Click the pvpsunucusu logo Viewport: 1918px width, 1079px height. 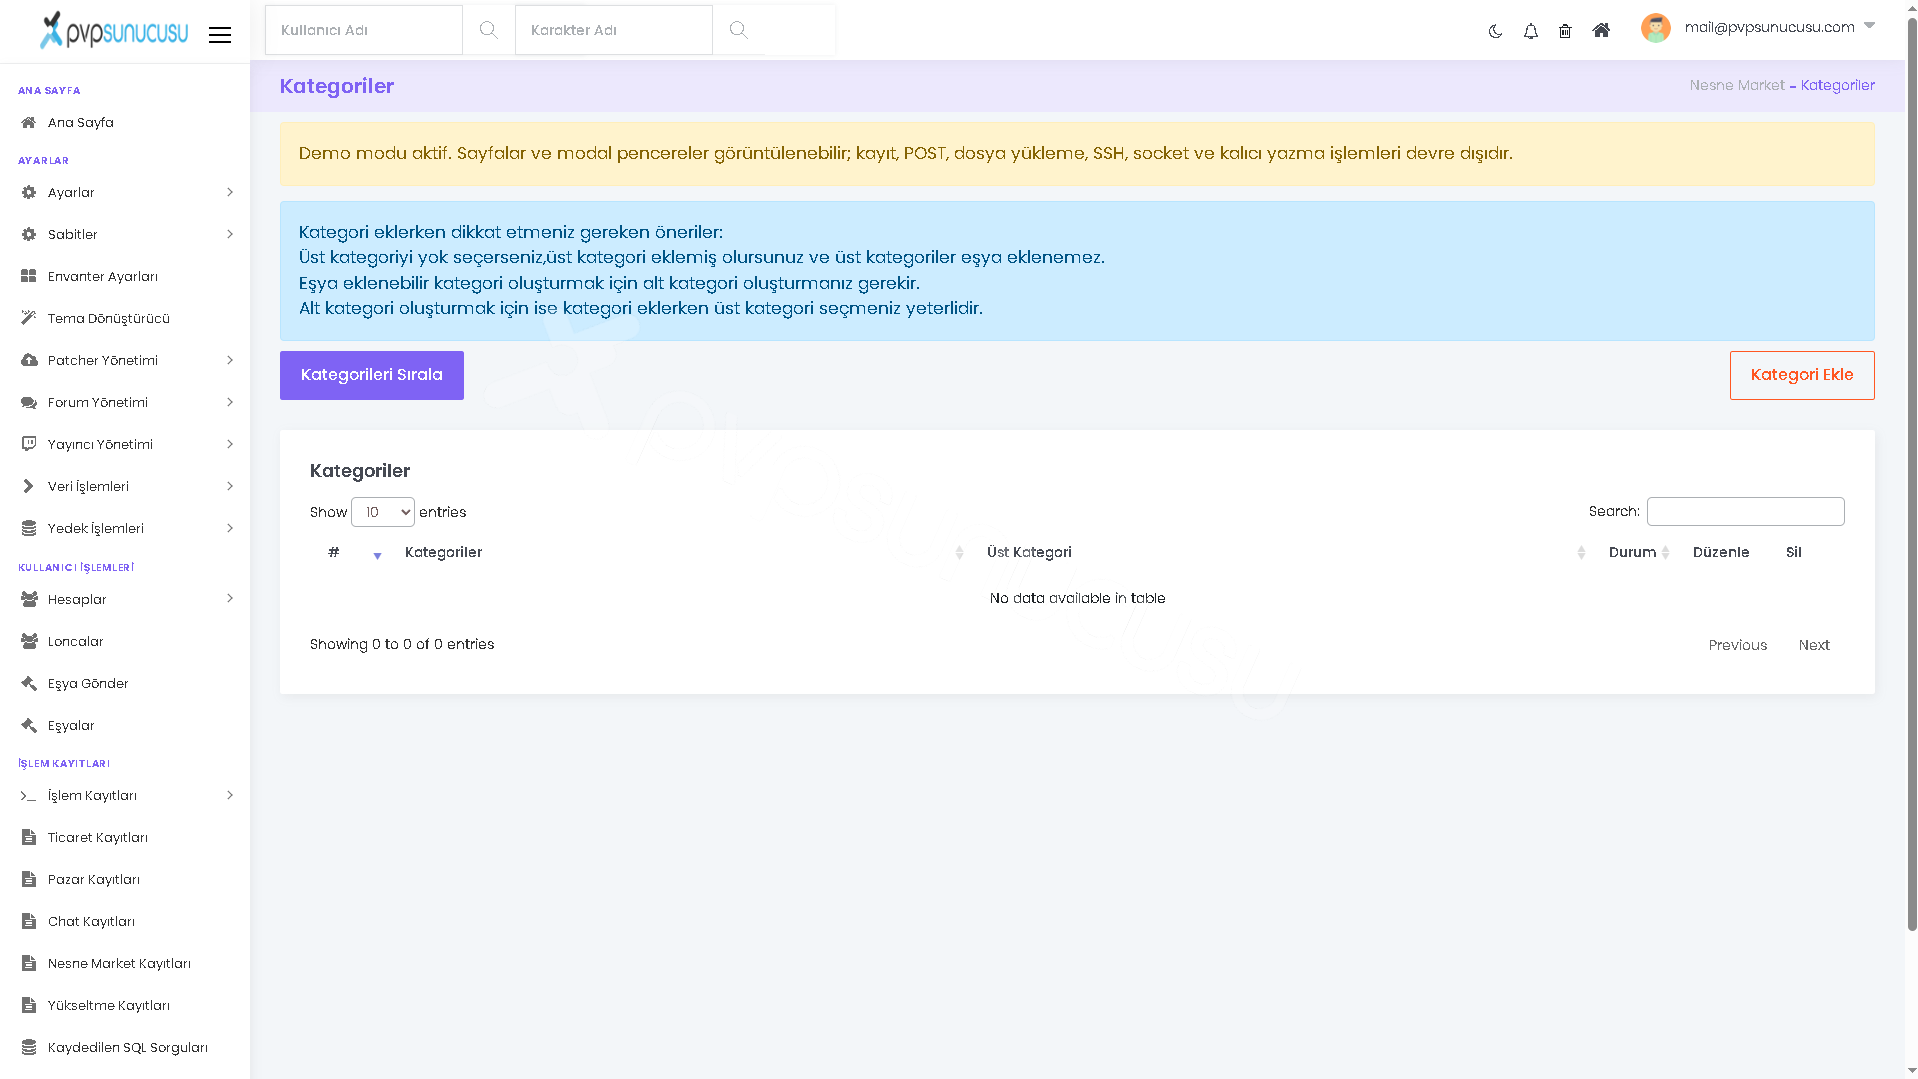(114, 30)
